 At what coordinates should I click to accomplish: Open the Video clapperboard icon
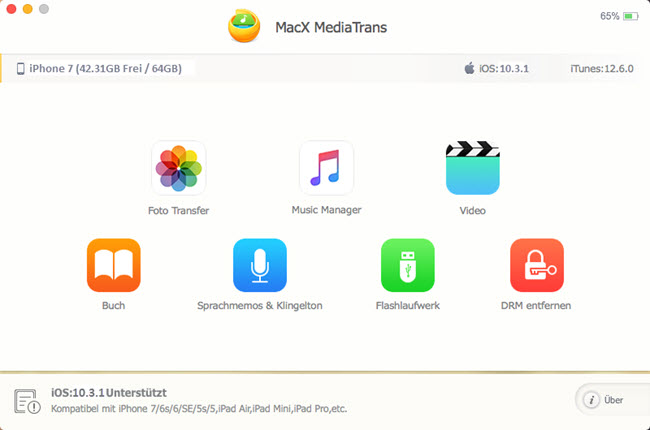click(x=472, y=168)
